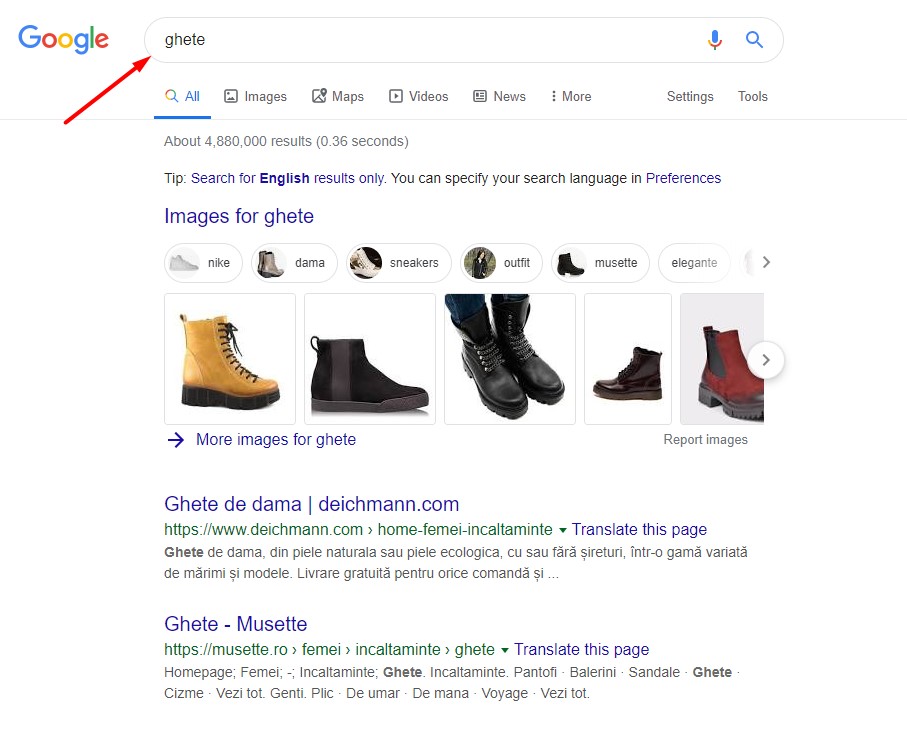Click the arrow icon beside More images
Screen dimensions: 907x729
click(x=175, y=440)
